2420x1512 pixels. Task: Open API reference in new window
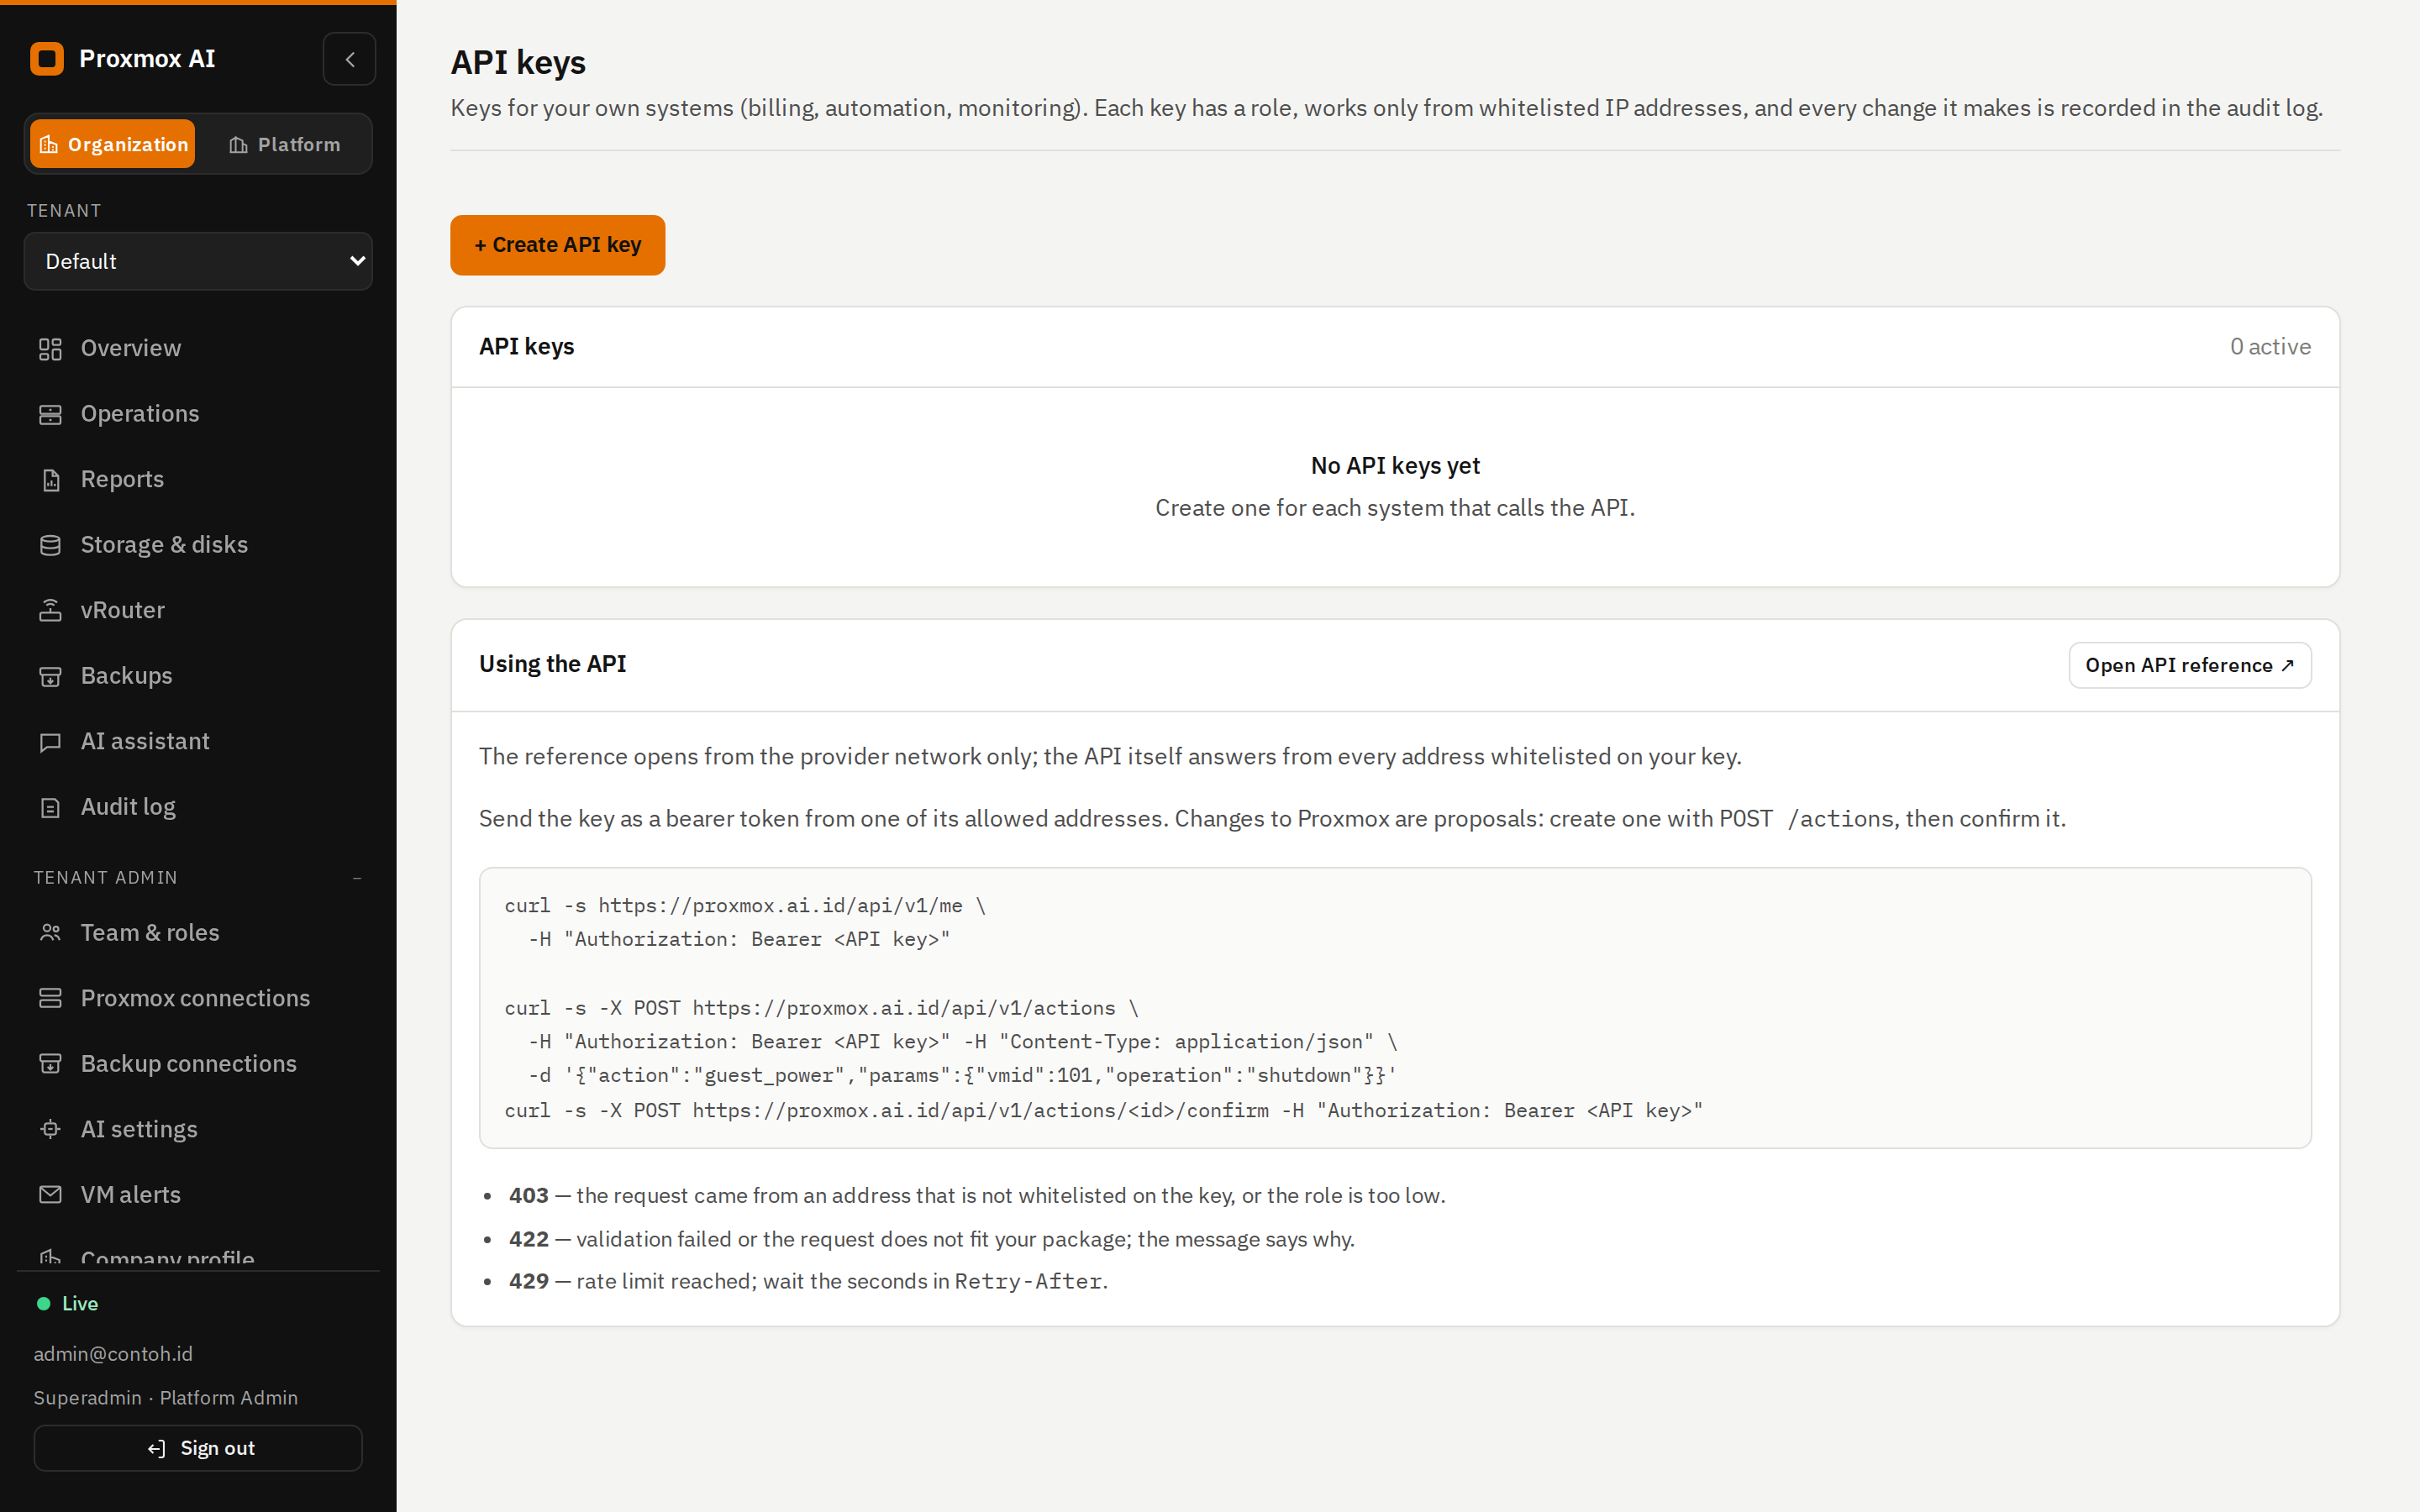tap(2190, 665)
